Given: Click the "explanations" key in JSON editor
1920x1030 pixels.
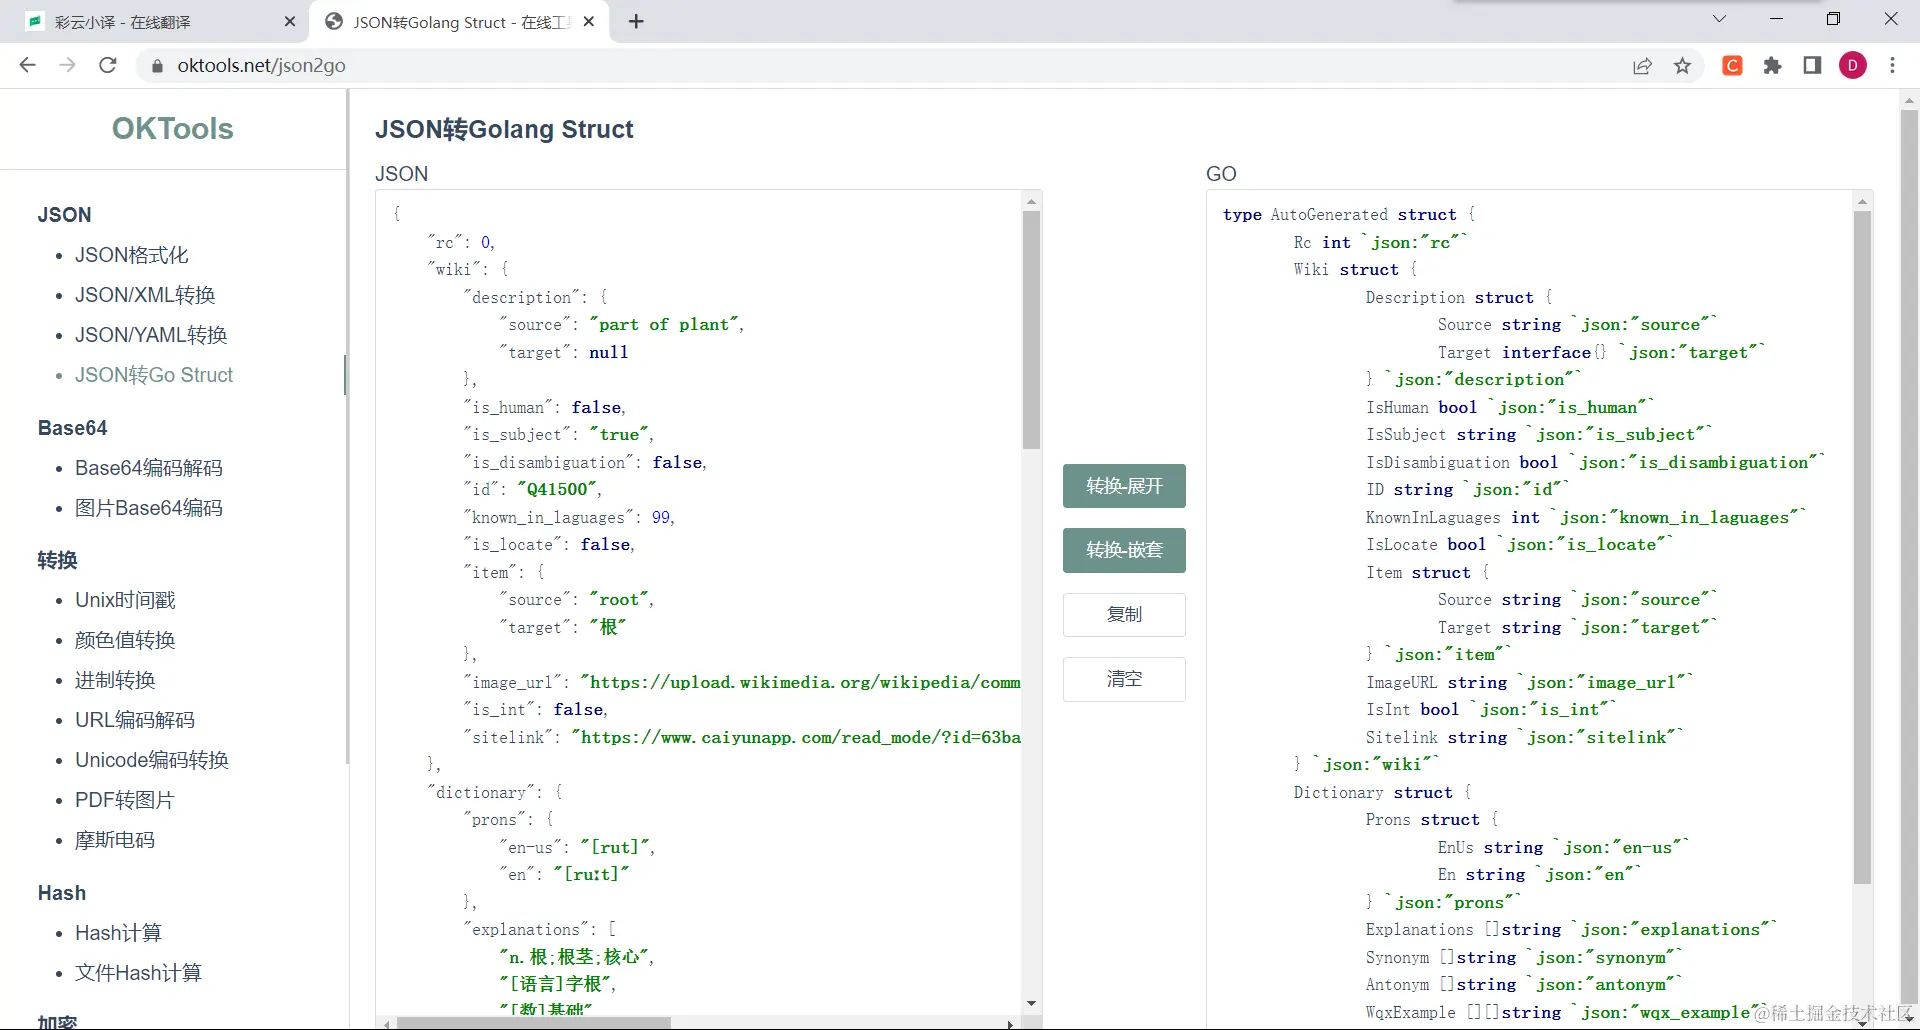Looking at the screenshot, I should pos(526,930).
